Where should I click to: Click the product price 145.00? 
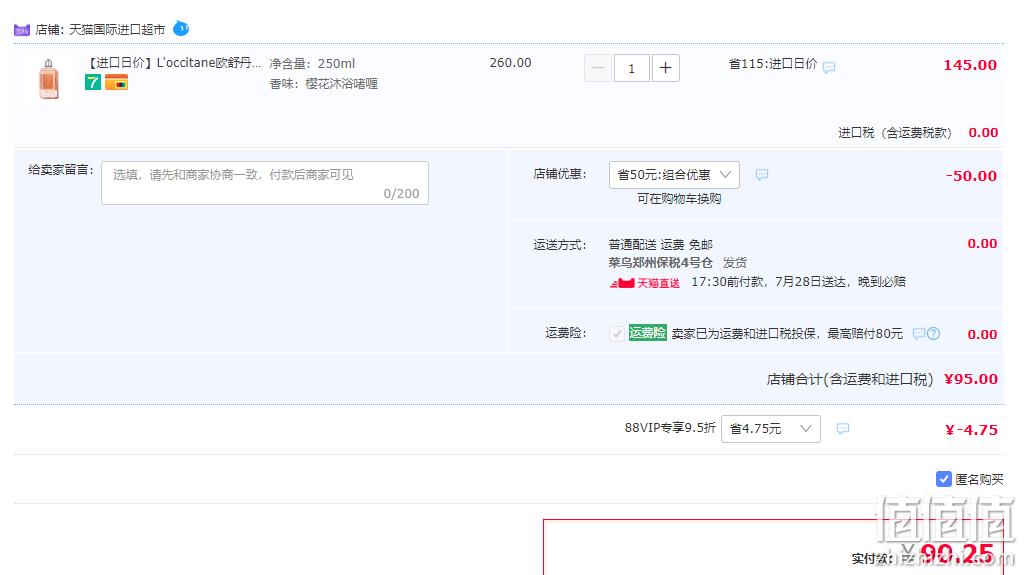[970, 65]
